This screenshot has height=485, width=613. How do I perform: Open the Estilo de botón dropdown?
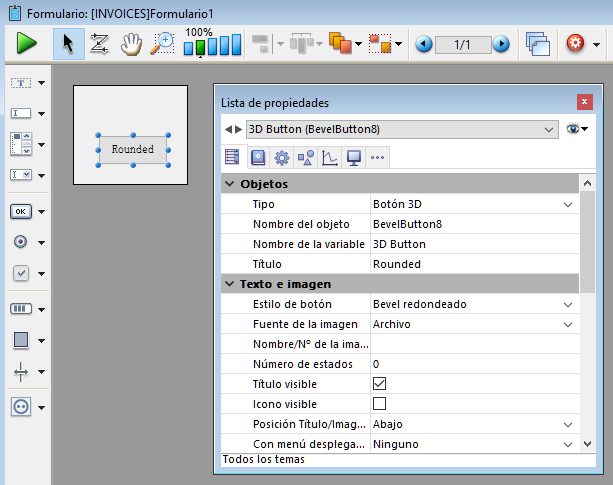click(568, 304)
